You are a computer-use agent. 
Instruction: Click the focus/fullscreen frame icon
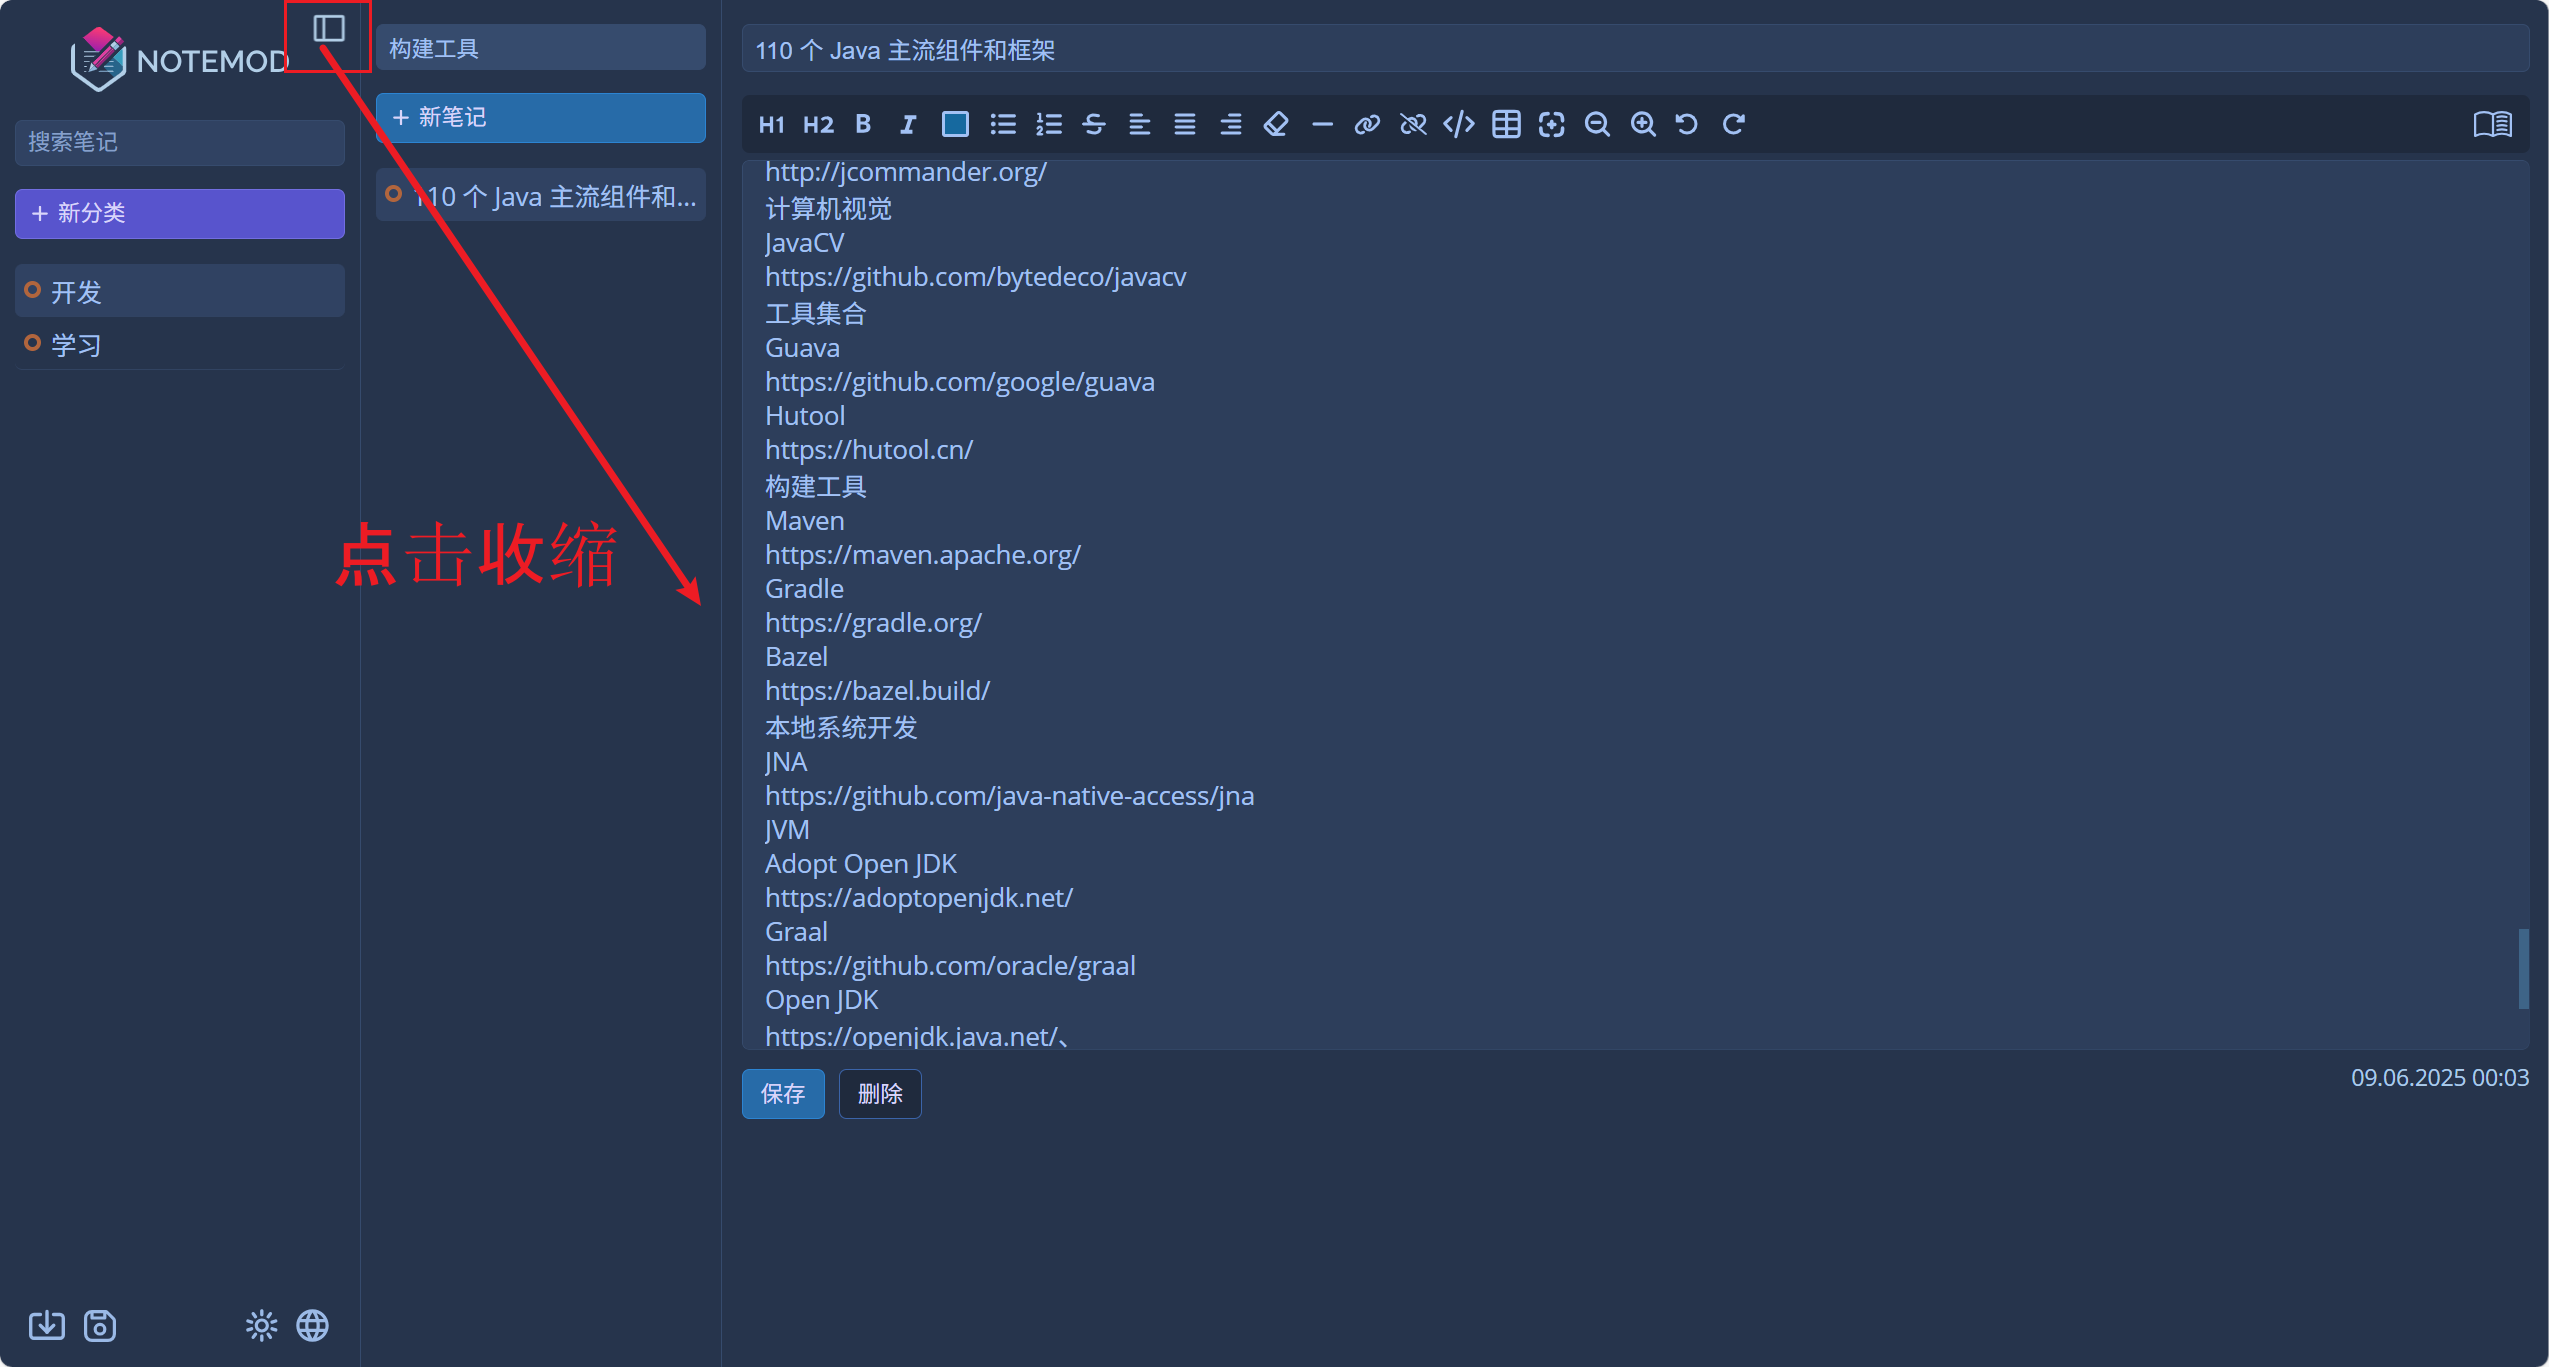1551,124
